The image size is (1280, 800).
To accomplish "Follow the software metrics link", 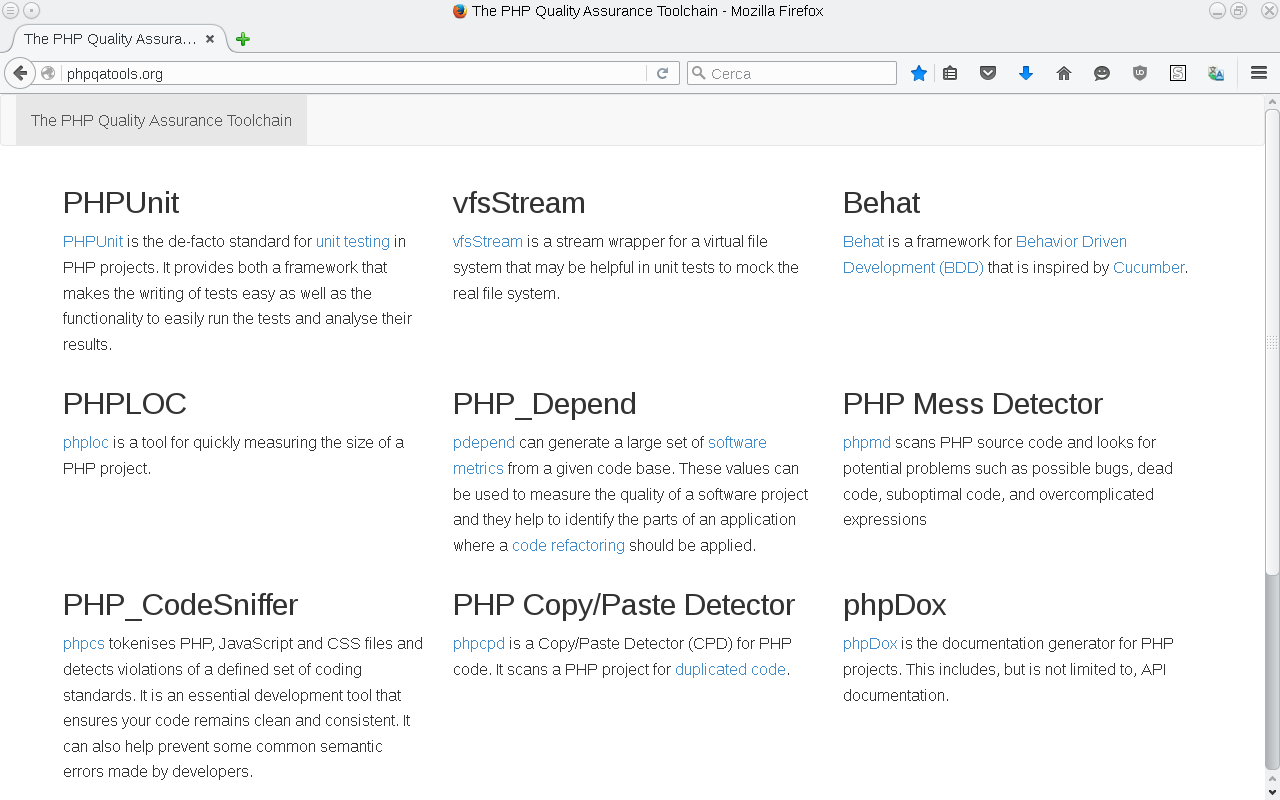I will point(610,455).
